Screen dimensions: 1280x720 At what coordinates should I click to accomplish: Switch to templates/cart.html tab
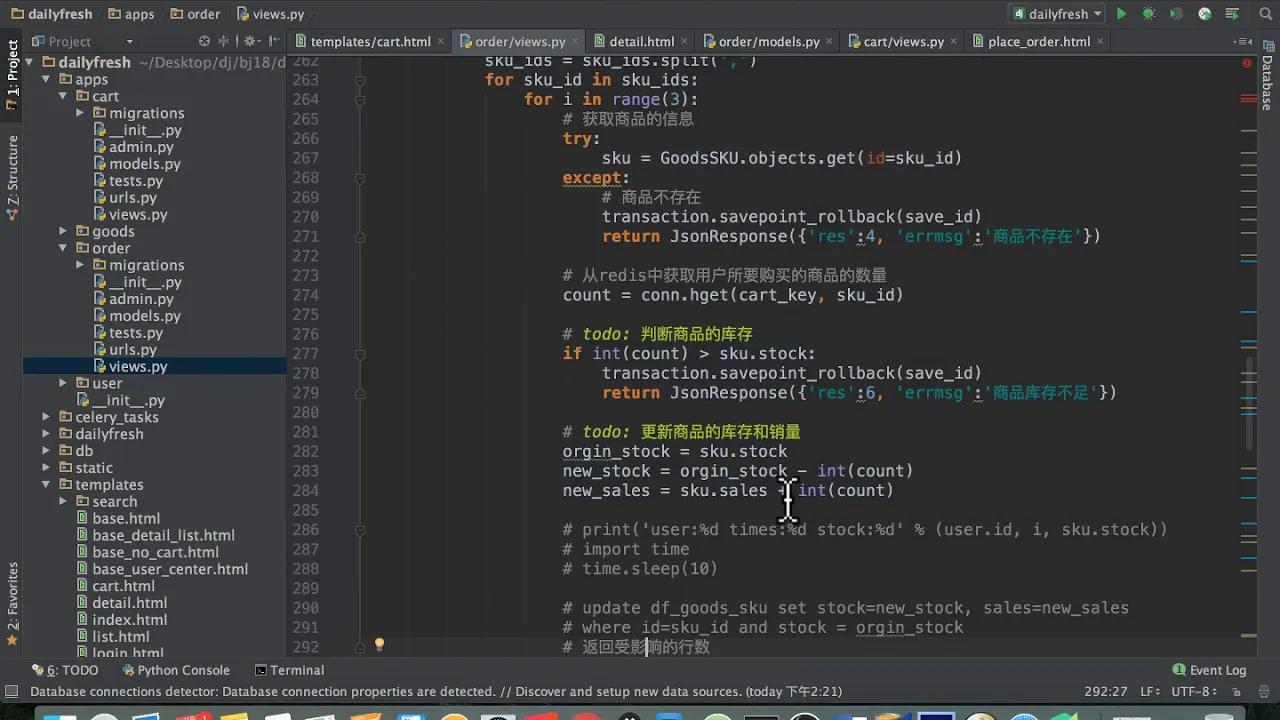(x=370, y=41)
